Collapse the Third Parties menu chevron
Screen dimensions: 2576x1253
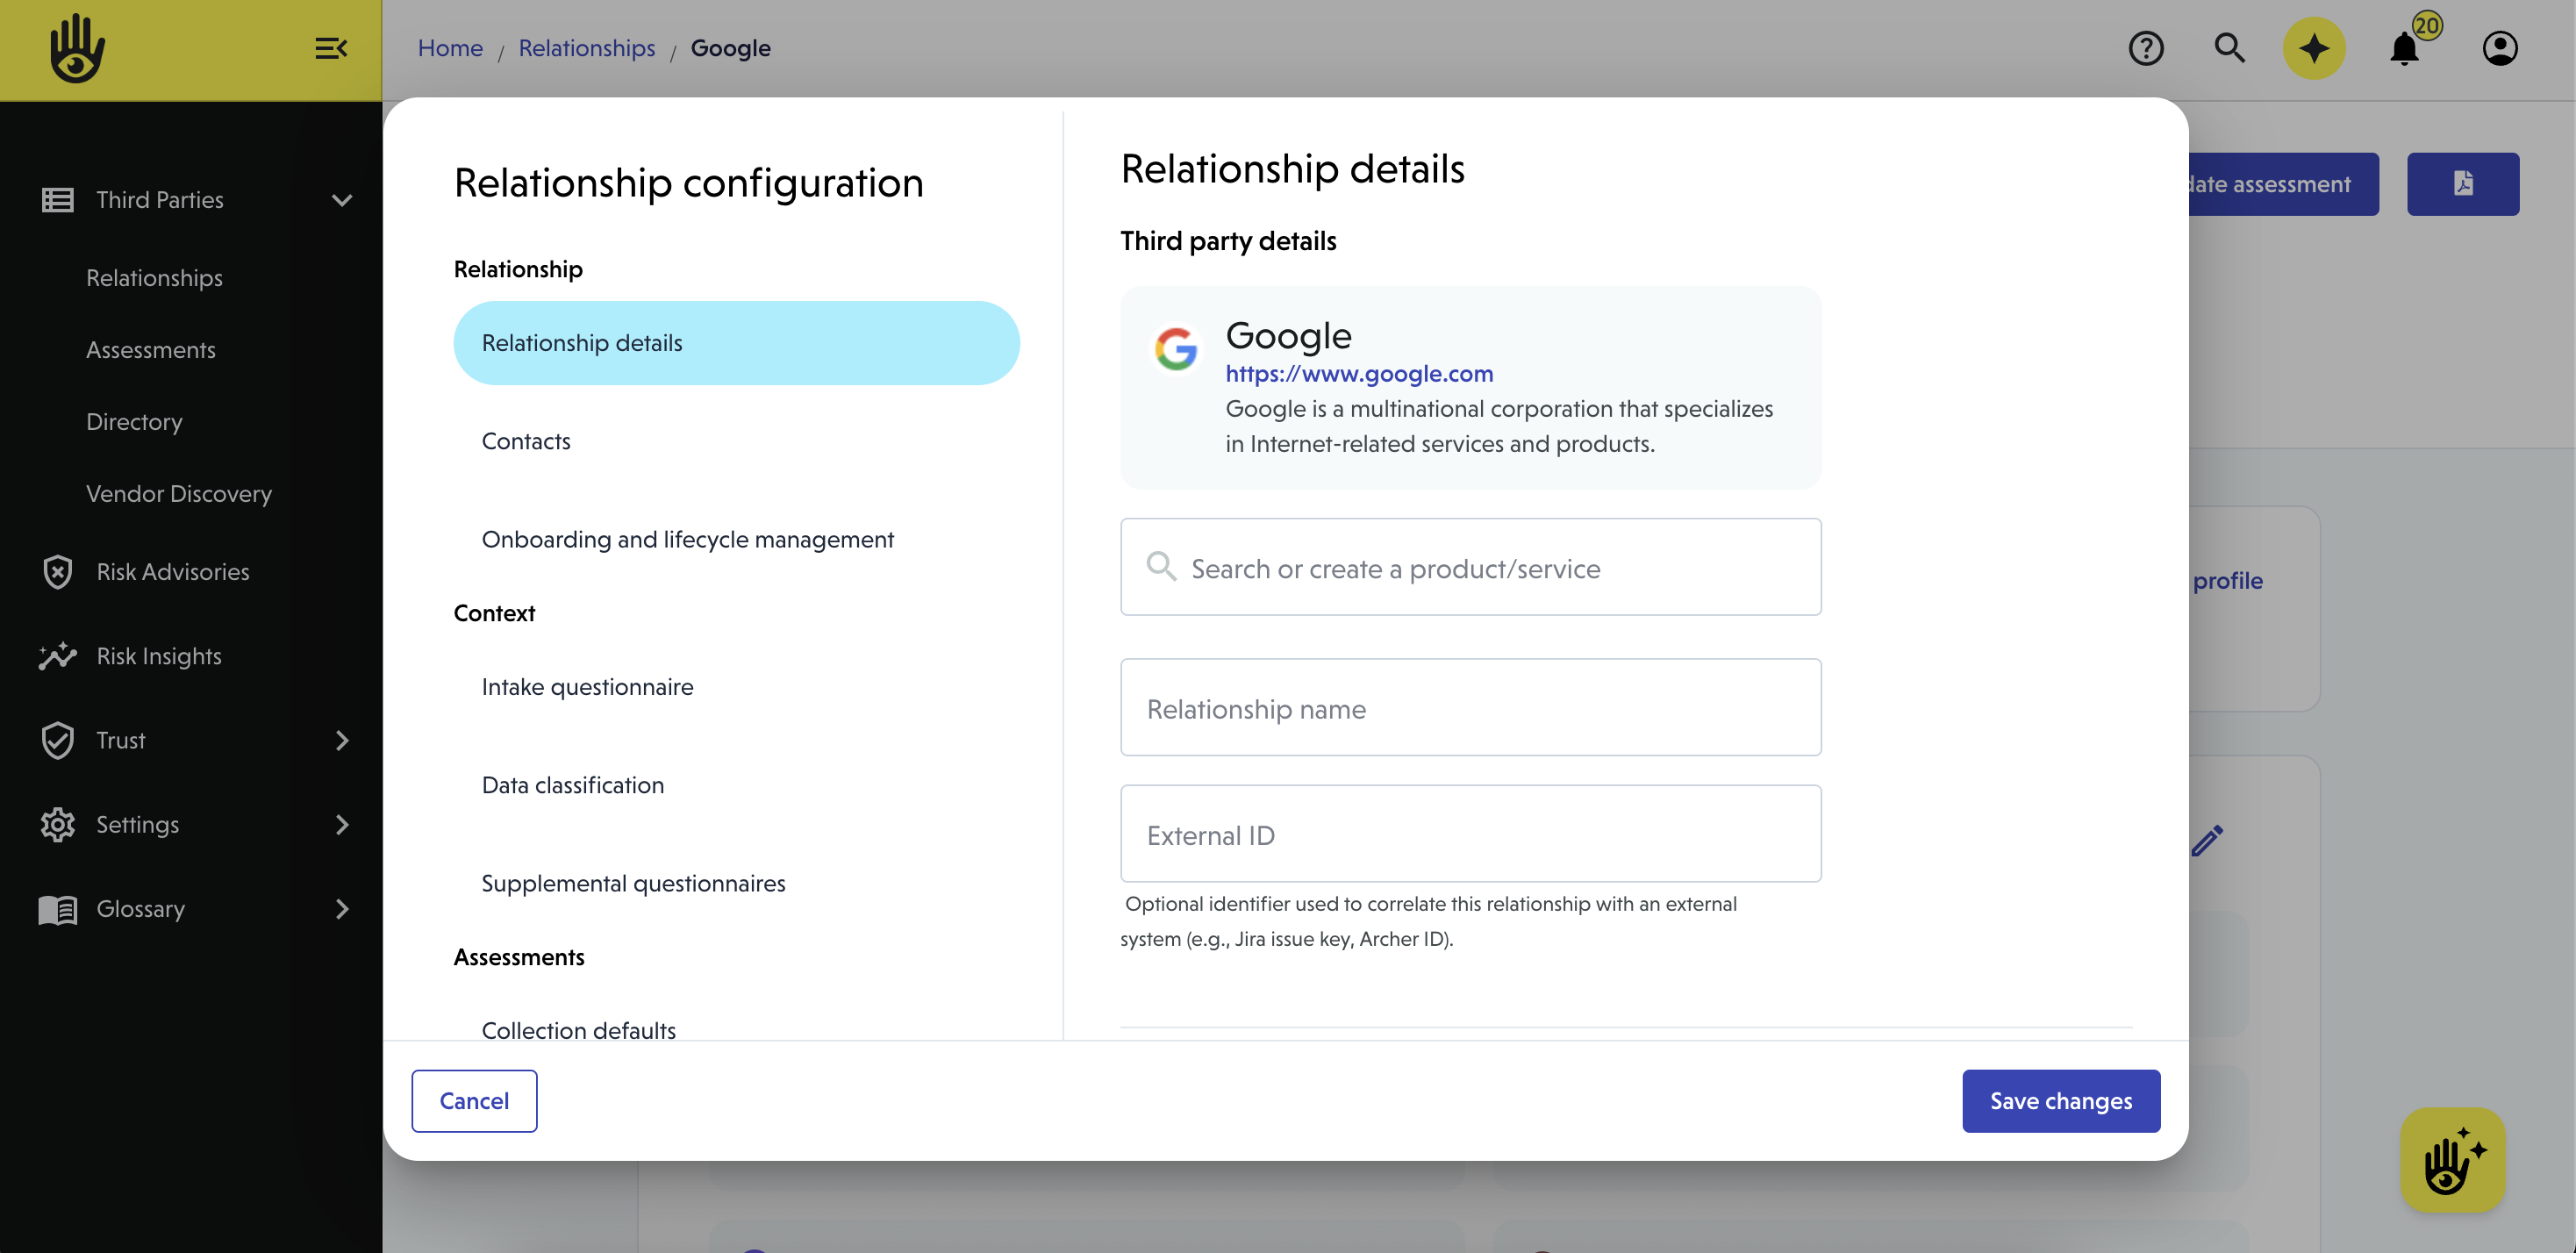pos(342,200)
